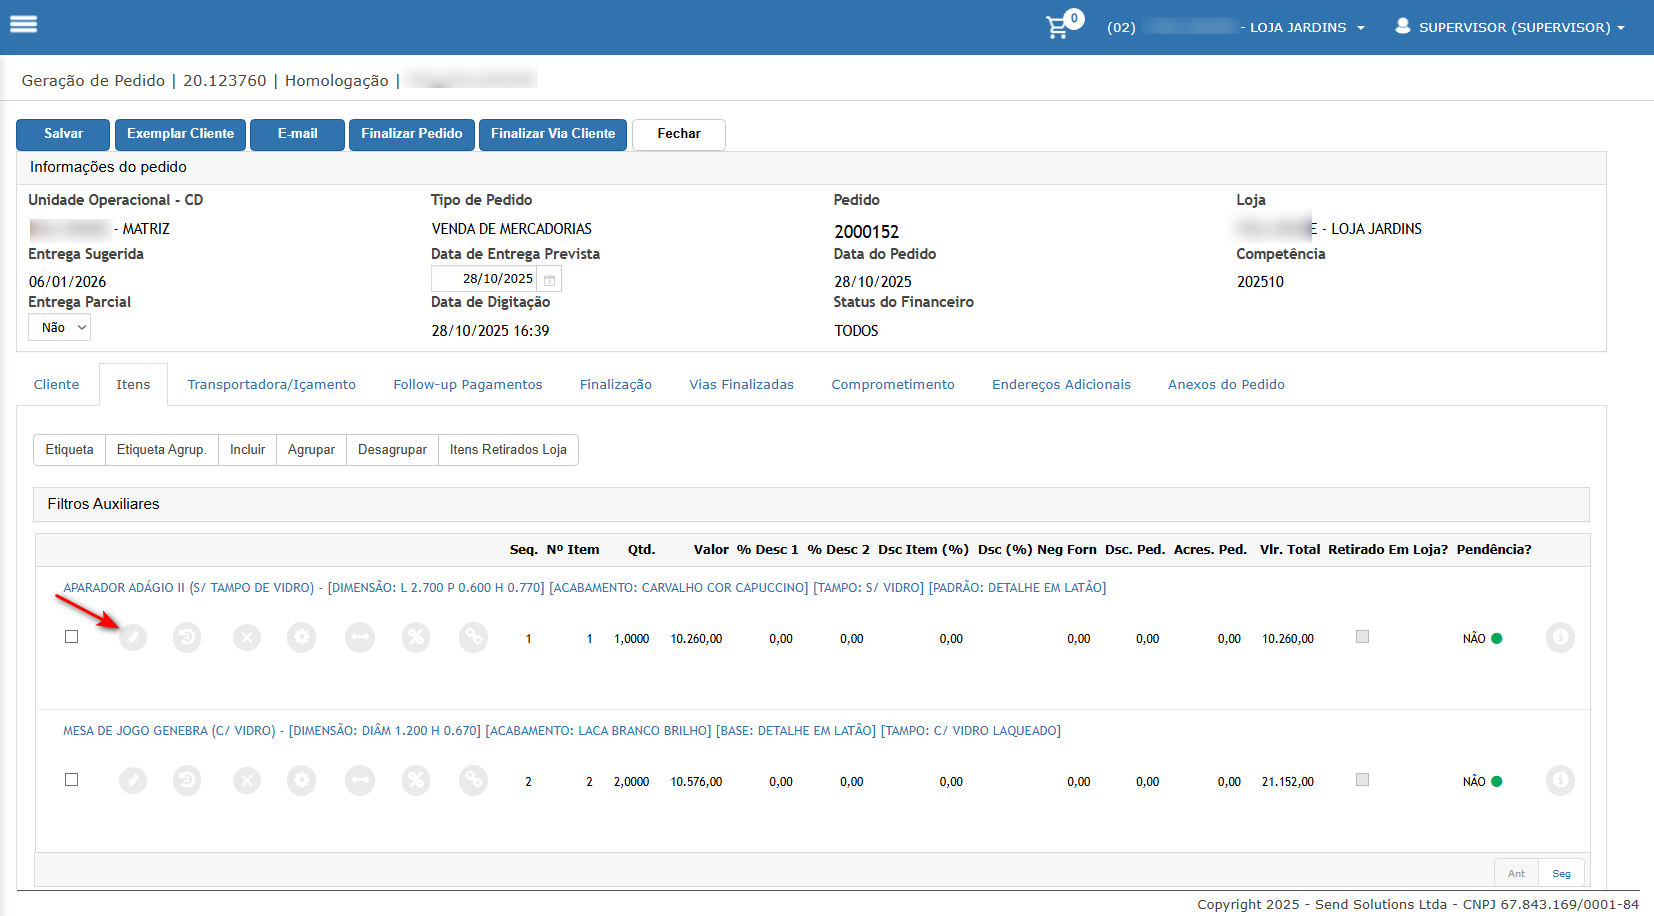Click the percent discount icon on the second item
Viewport: 1654px width, 916px height.
416,780
